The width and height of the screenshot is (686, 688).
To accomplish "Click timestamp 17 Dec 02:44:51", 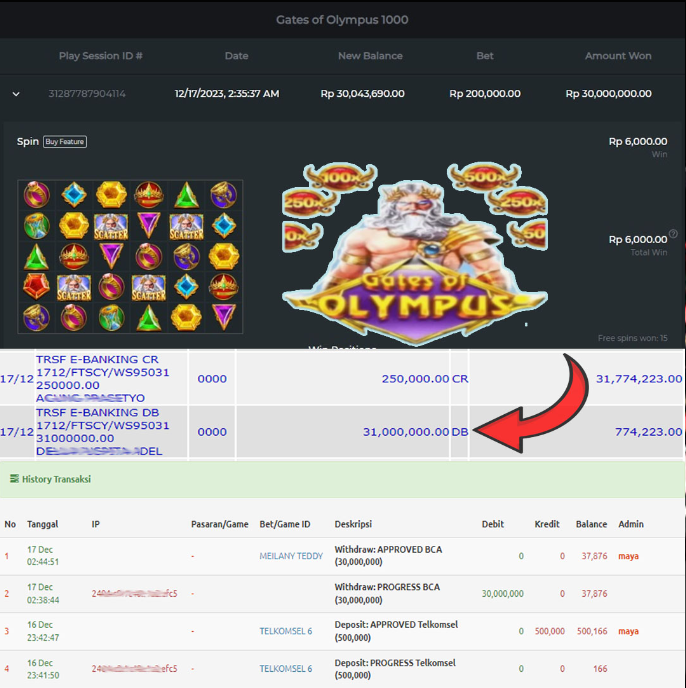I will [x=43, y=555].
